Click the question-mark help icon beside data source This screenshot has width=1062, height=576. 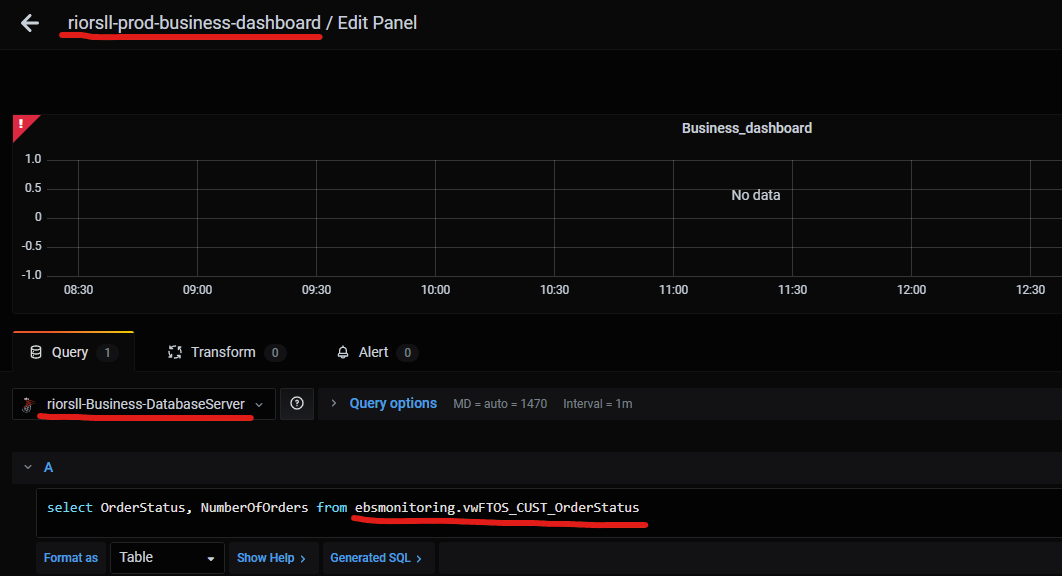pyautogui.click(x=297, y=404)
